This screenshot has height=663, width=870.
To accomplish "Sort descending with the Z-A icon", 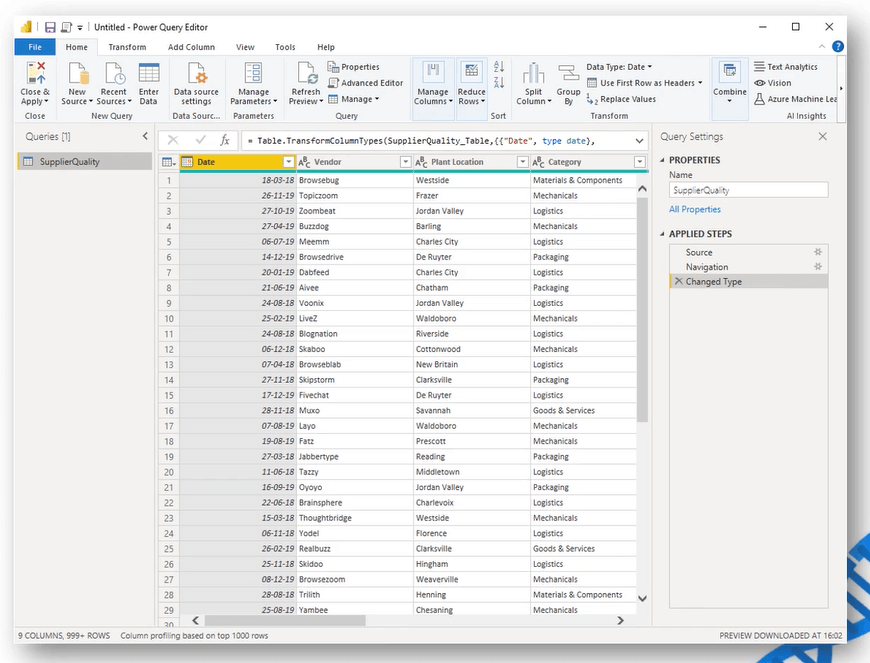I will [x=499, y=83].
